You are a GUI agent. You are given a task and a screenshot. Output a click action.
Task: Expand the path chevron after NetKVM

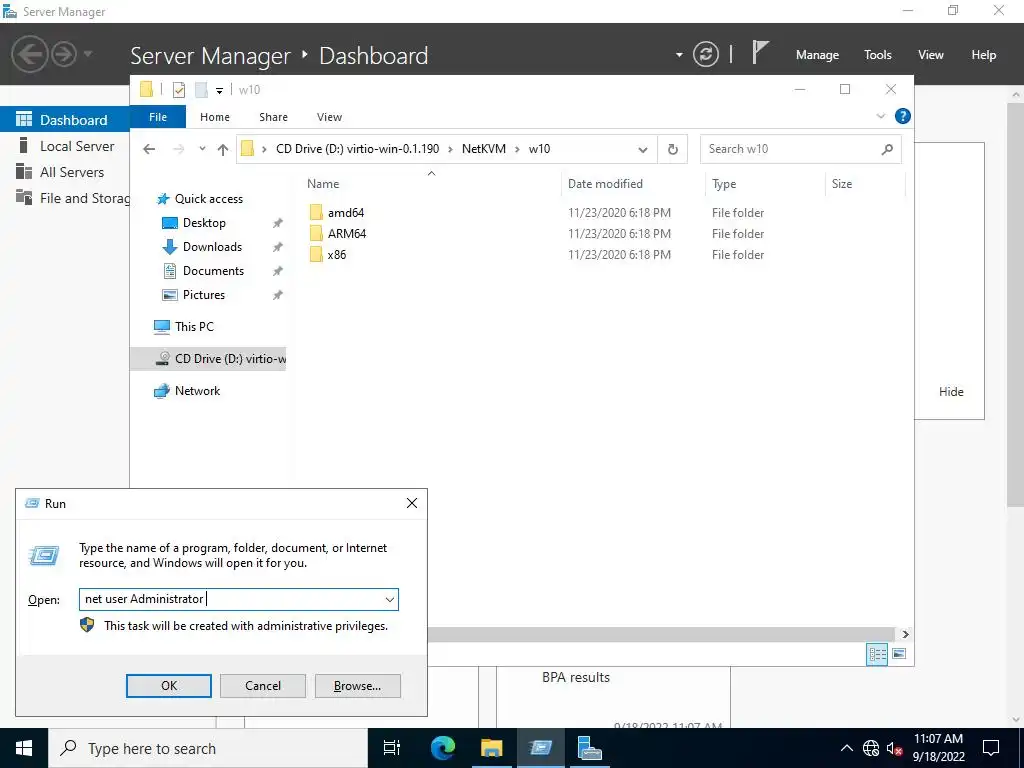pos(517,149)
